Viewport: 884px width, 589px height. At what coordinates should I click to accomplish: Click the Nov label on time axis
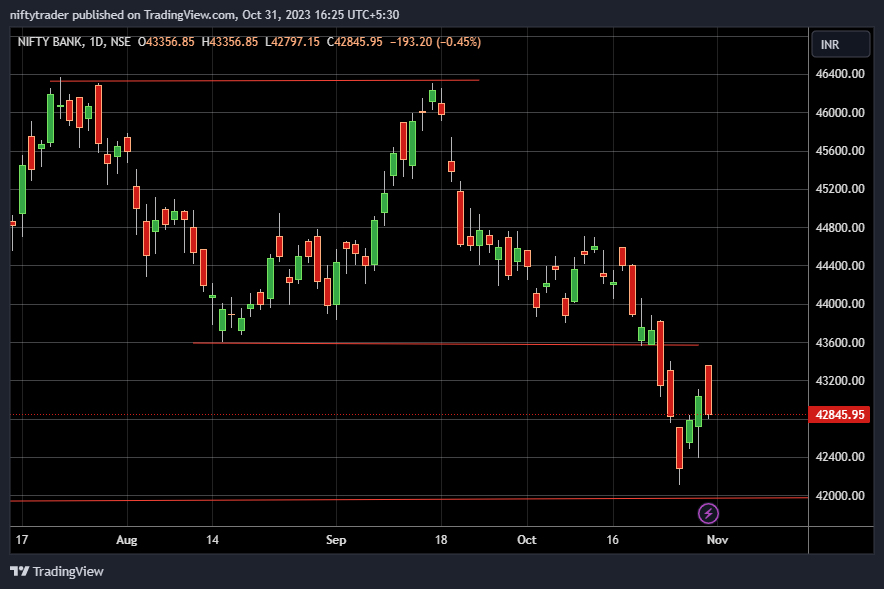[717, 540]
